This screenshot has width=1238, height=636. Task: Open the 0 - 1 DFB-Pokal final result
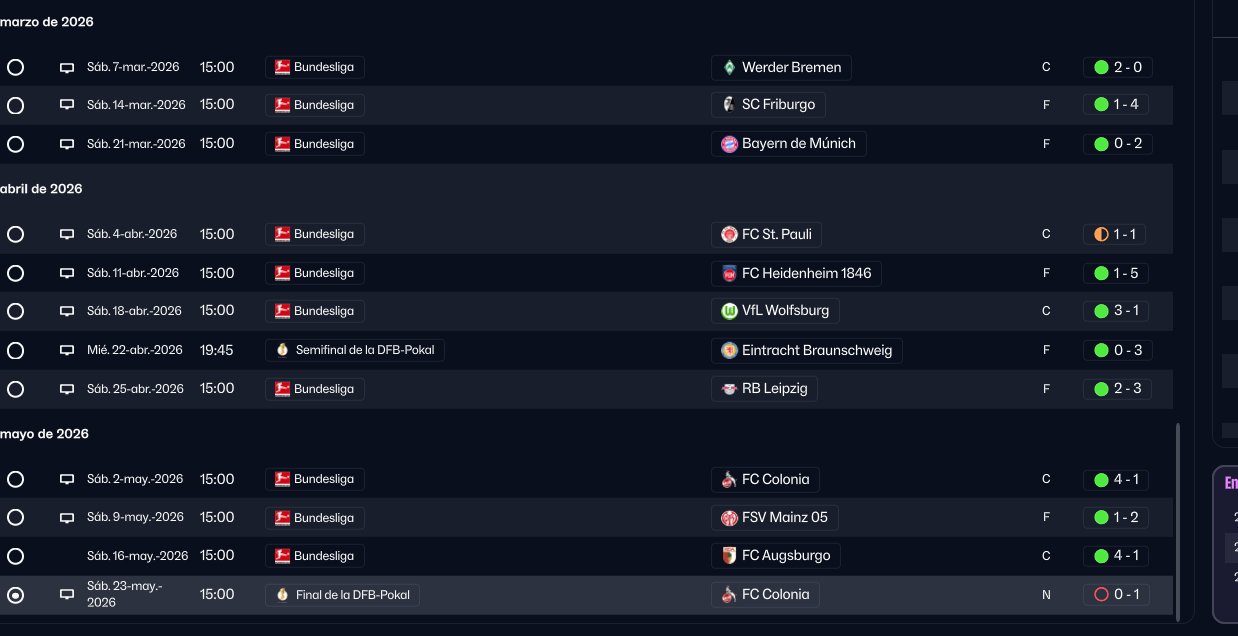(1117, 595)
